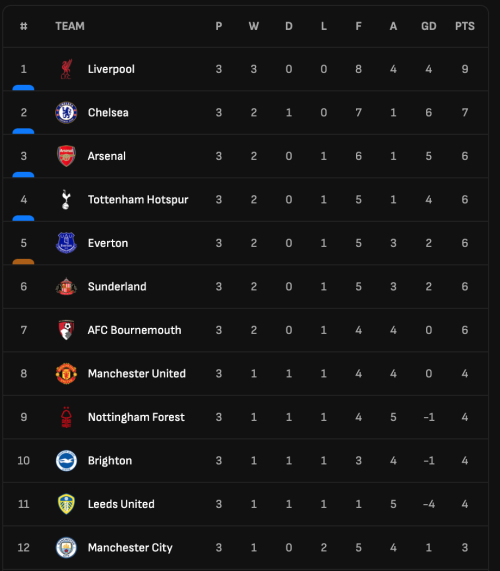Open the Manchester City team link
Viewport: 500px width, 571px height.
(130, 548)
